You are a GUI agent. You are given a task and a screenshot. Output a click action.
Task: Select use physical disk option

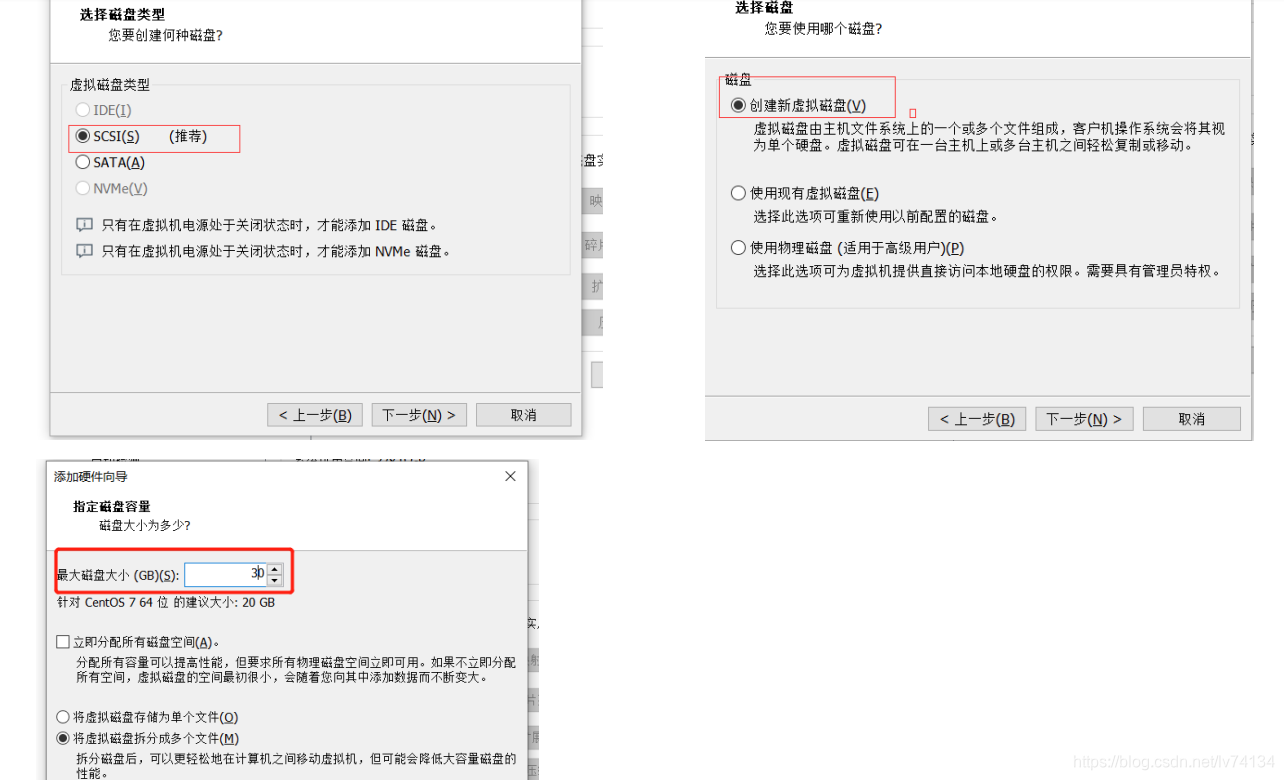(x=738, y=248)
